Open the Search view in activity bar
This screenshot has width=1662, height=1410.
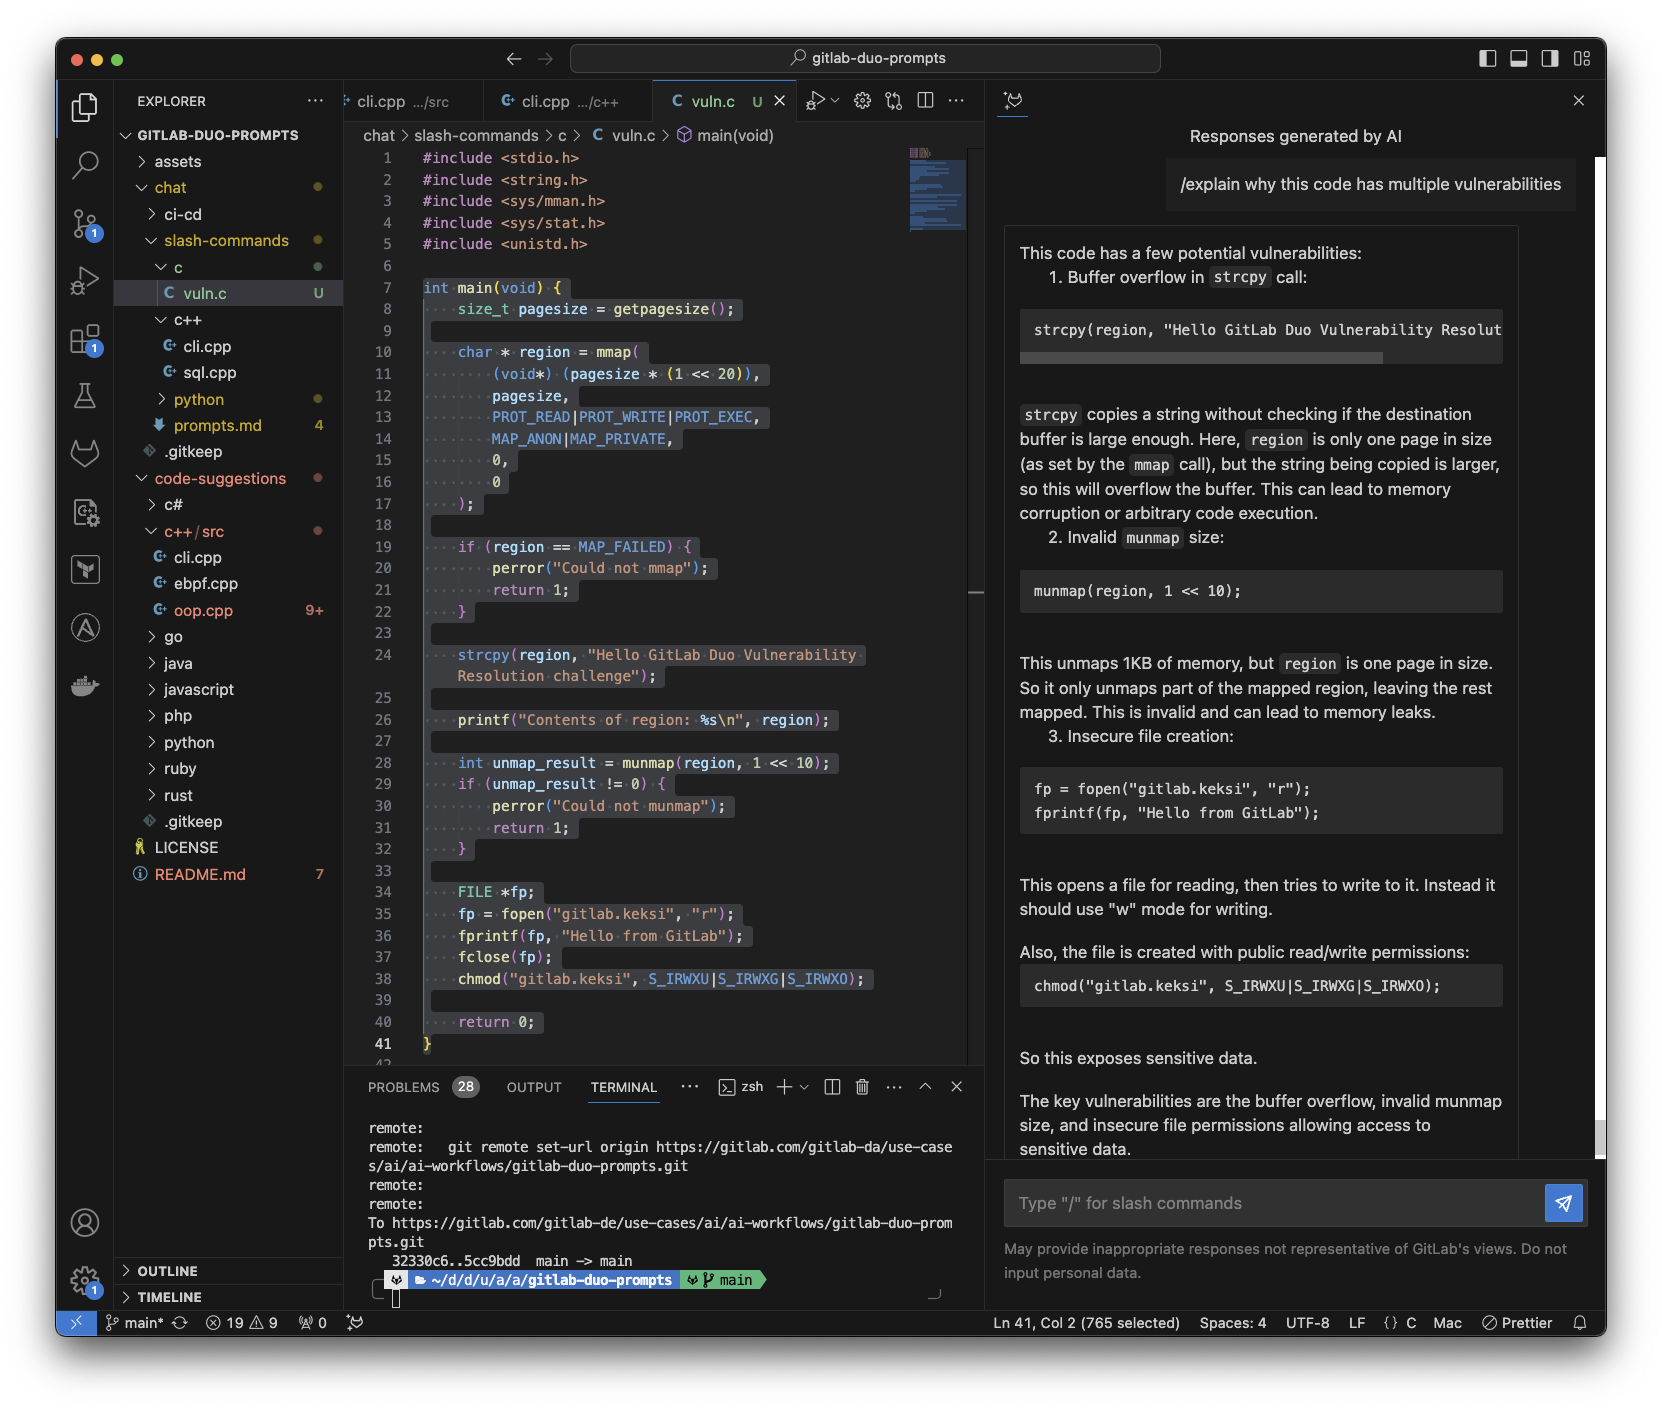pos(85,165)
